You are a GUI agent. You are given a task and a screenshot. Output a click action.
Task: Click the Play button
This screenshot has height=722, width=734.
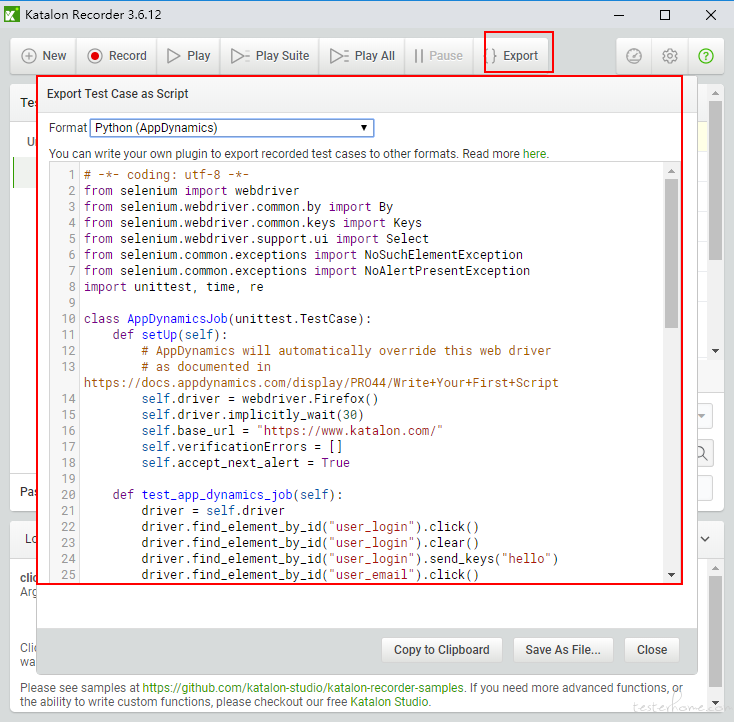point(189,56)
